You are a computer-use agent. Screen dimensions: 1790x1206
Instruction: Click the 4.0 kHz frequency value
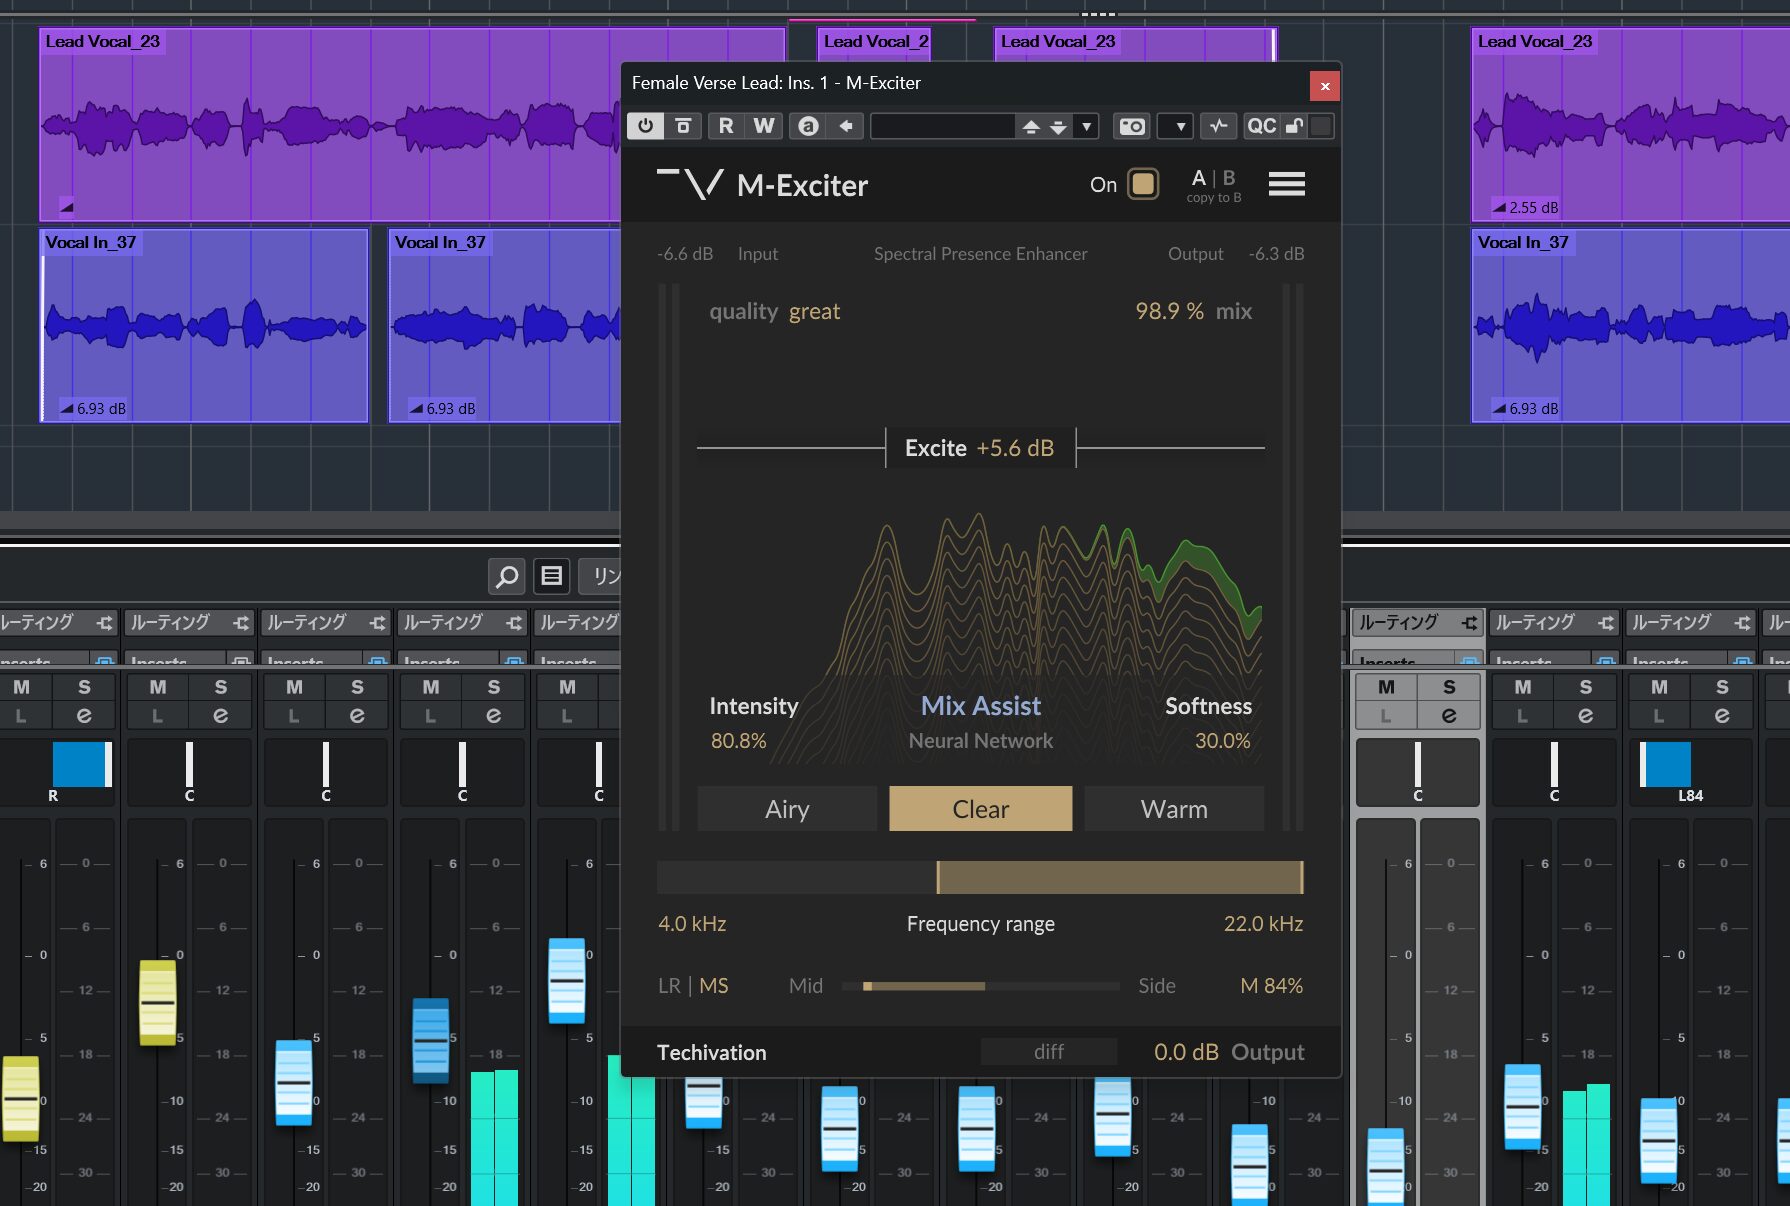(x=692, y=924)
